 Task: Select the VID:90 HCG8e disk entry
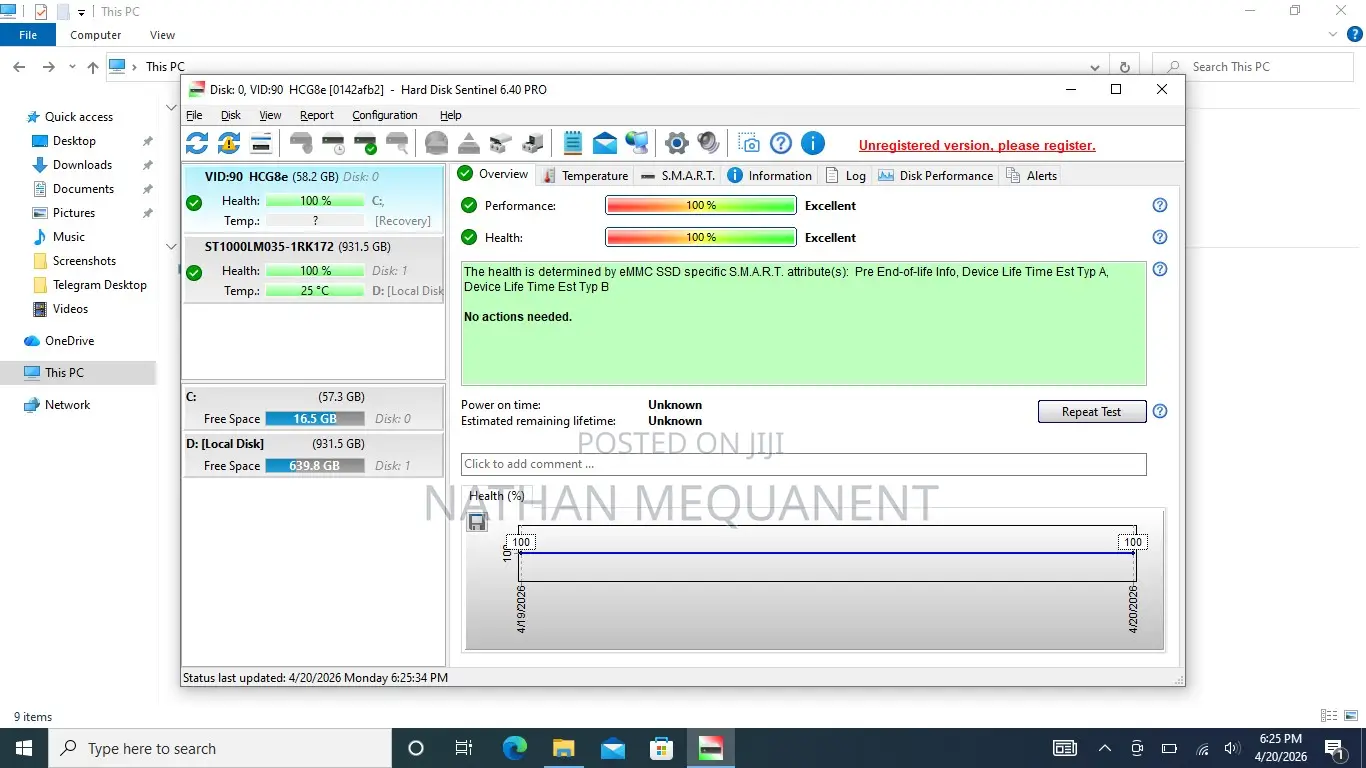[313, 199]
